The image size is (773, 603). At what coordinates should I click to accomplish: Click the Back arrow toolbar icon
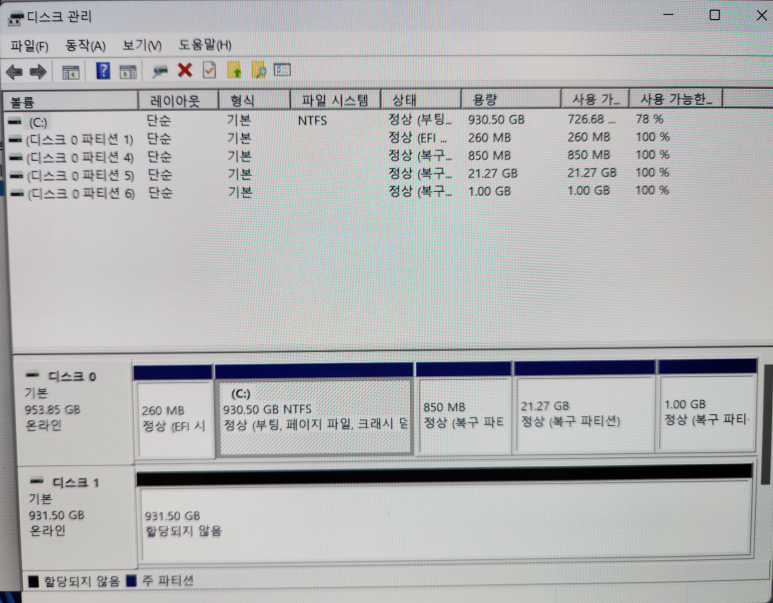point(14,72)
